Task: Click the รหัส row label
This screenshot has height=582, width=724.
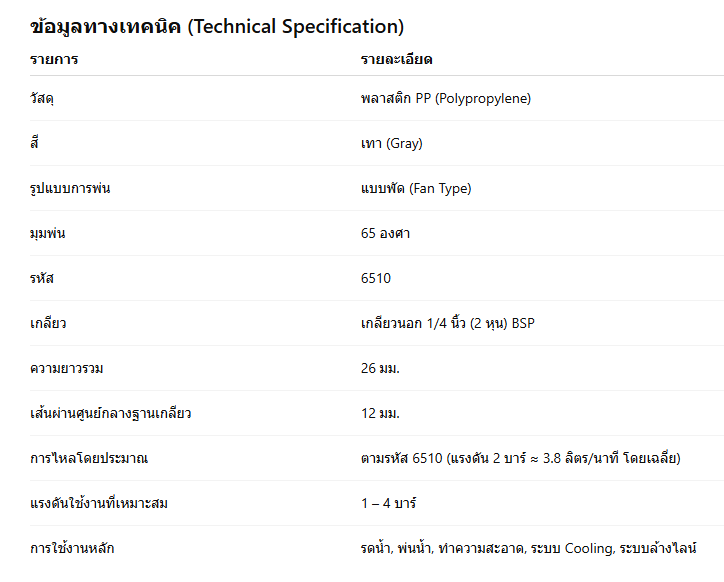Action: (x=42, y=278)
